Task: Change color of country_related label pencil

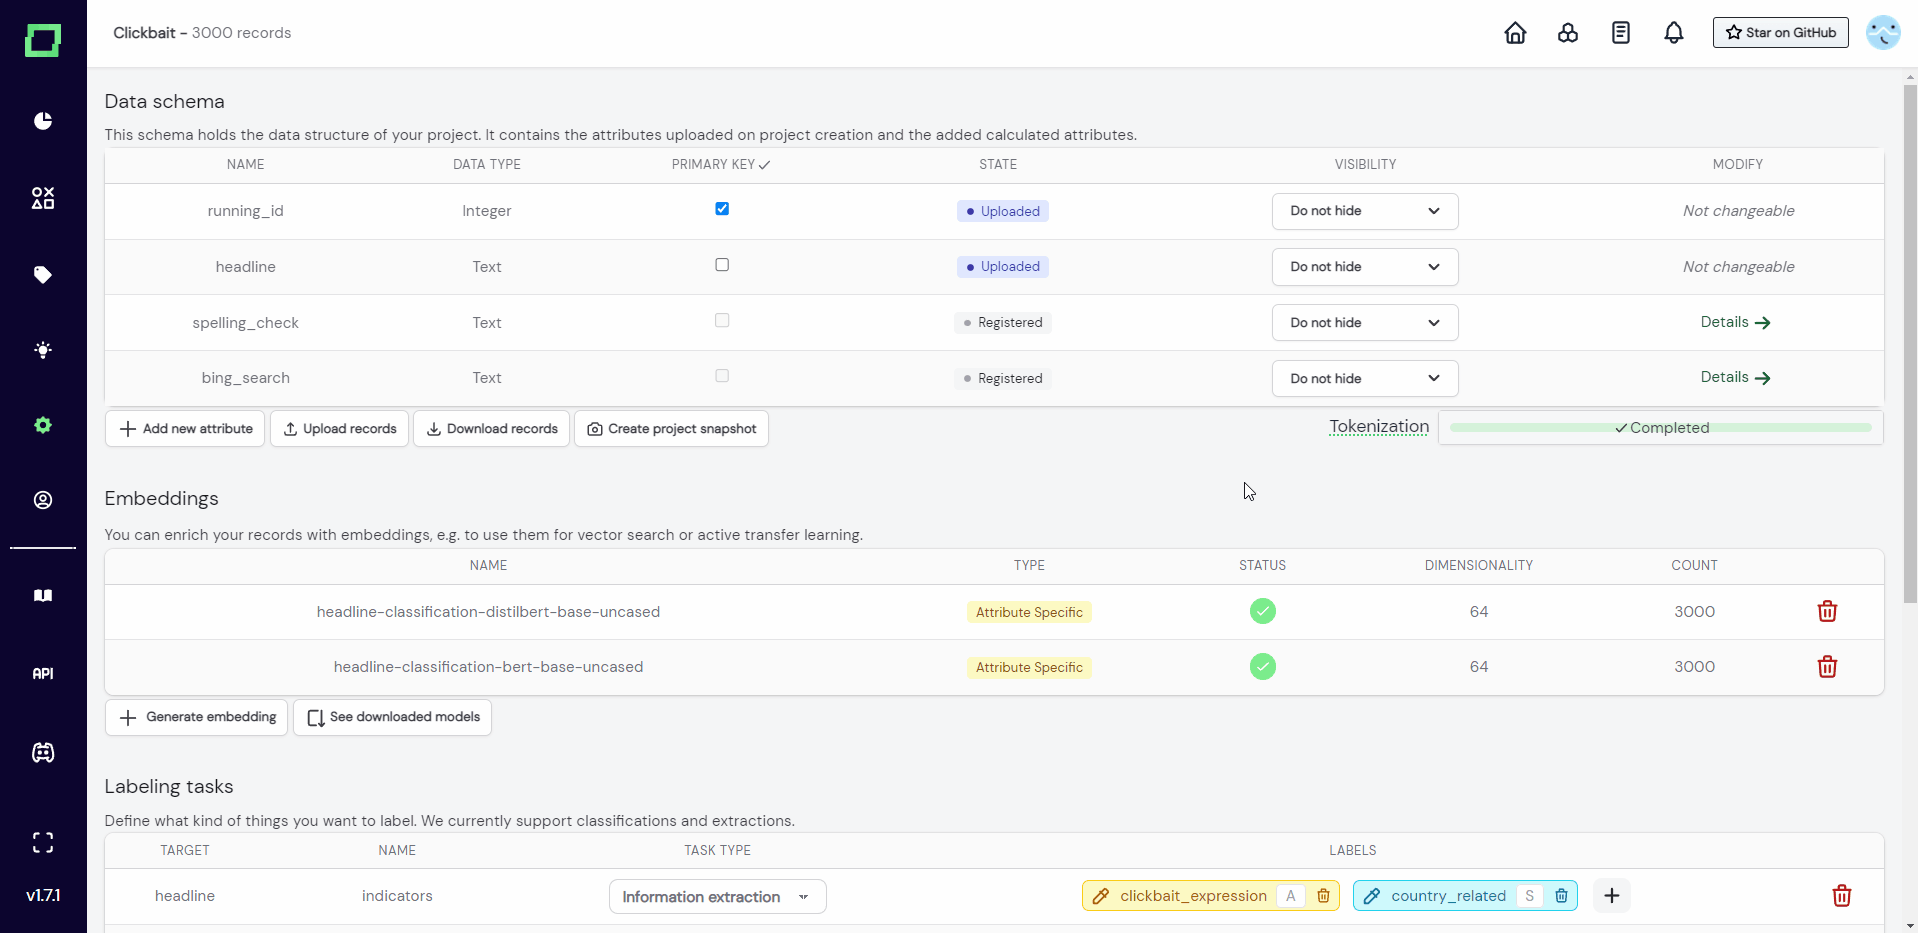Action: tap(1372, 896)
